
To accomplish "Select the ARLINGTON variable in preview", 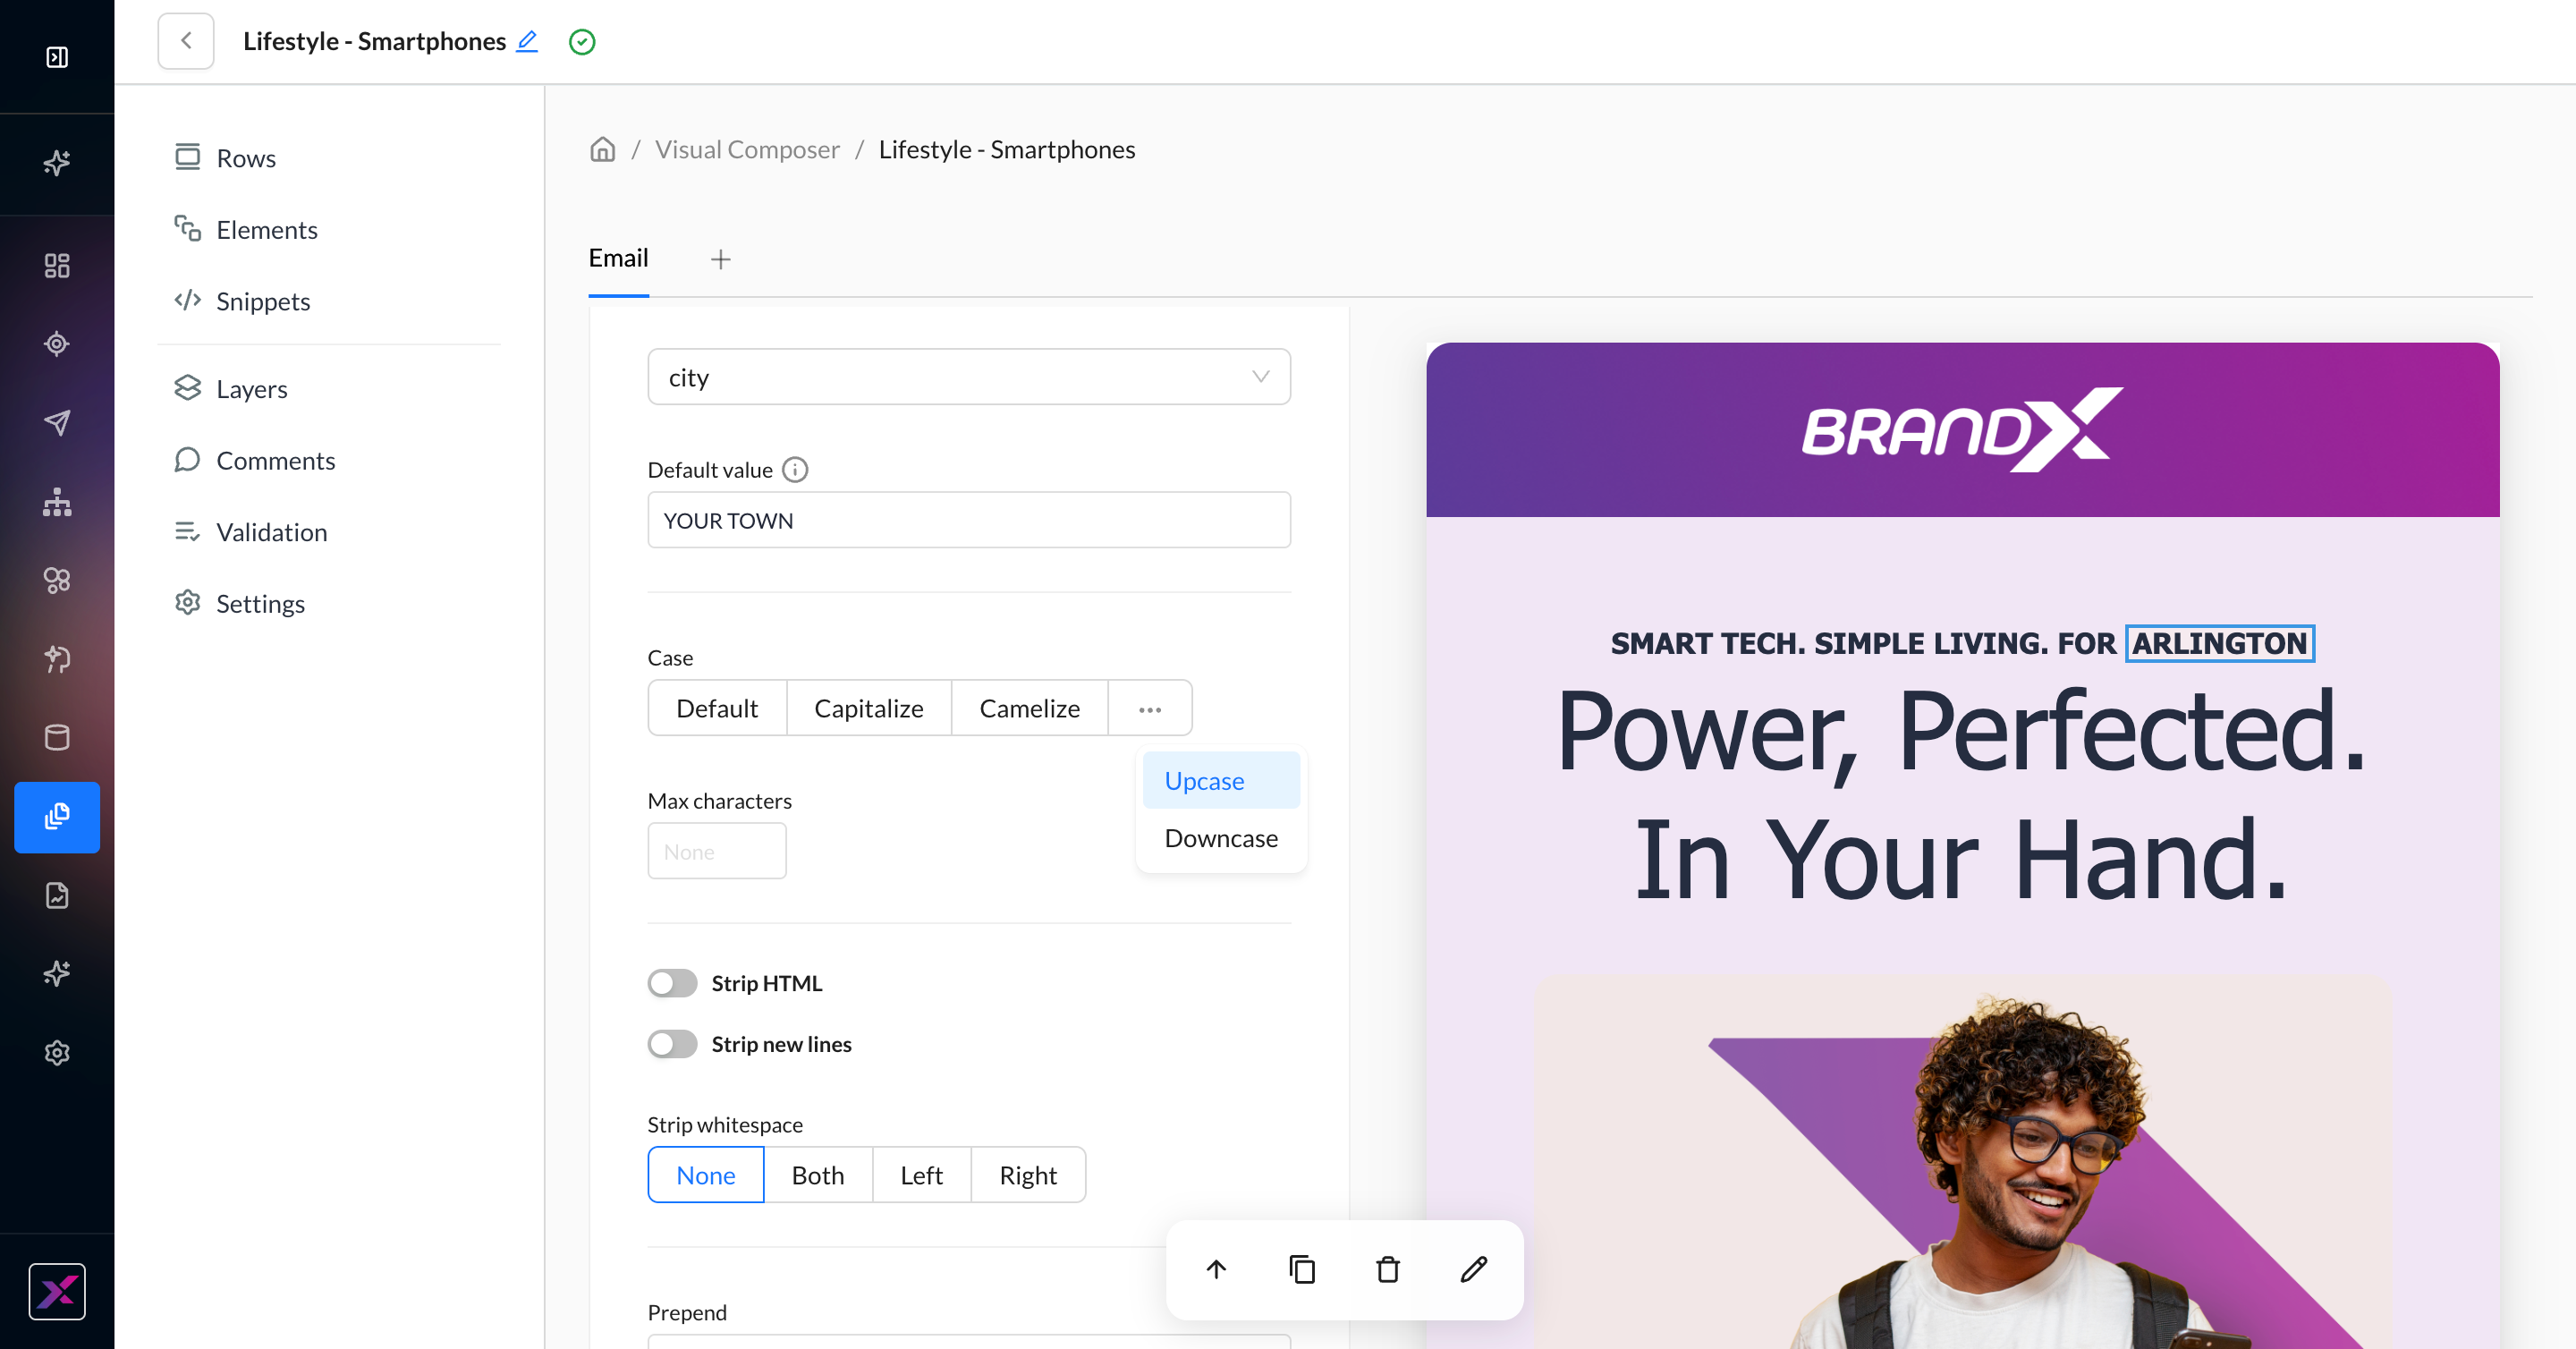I will click(2220, 643).
